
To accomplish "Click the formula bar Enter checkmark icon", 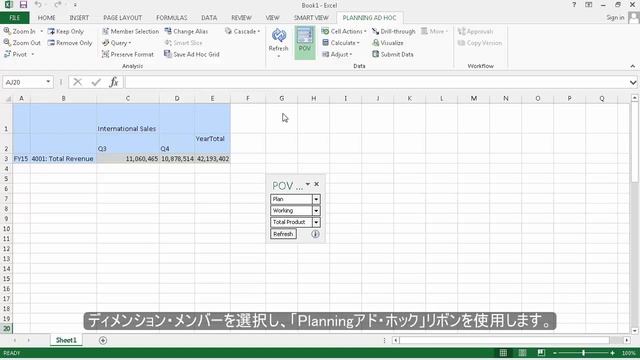I will pos(96,82).
